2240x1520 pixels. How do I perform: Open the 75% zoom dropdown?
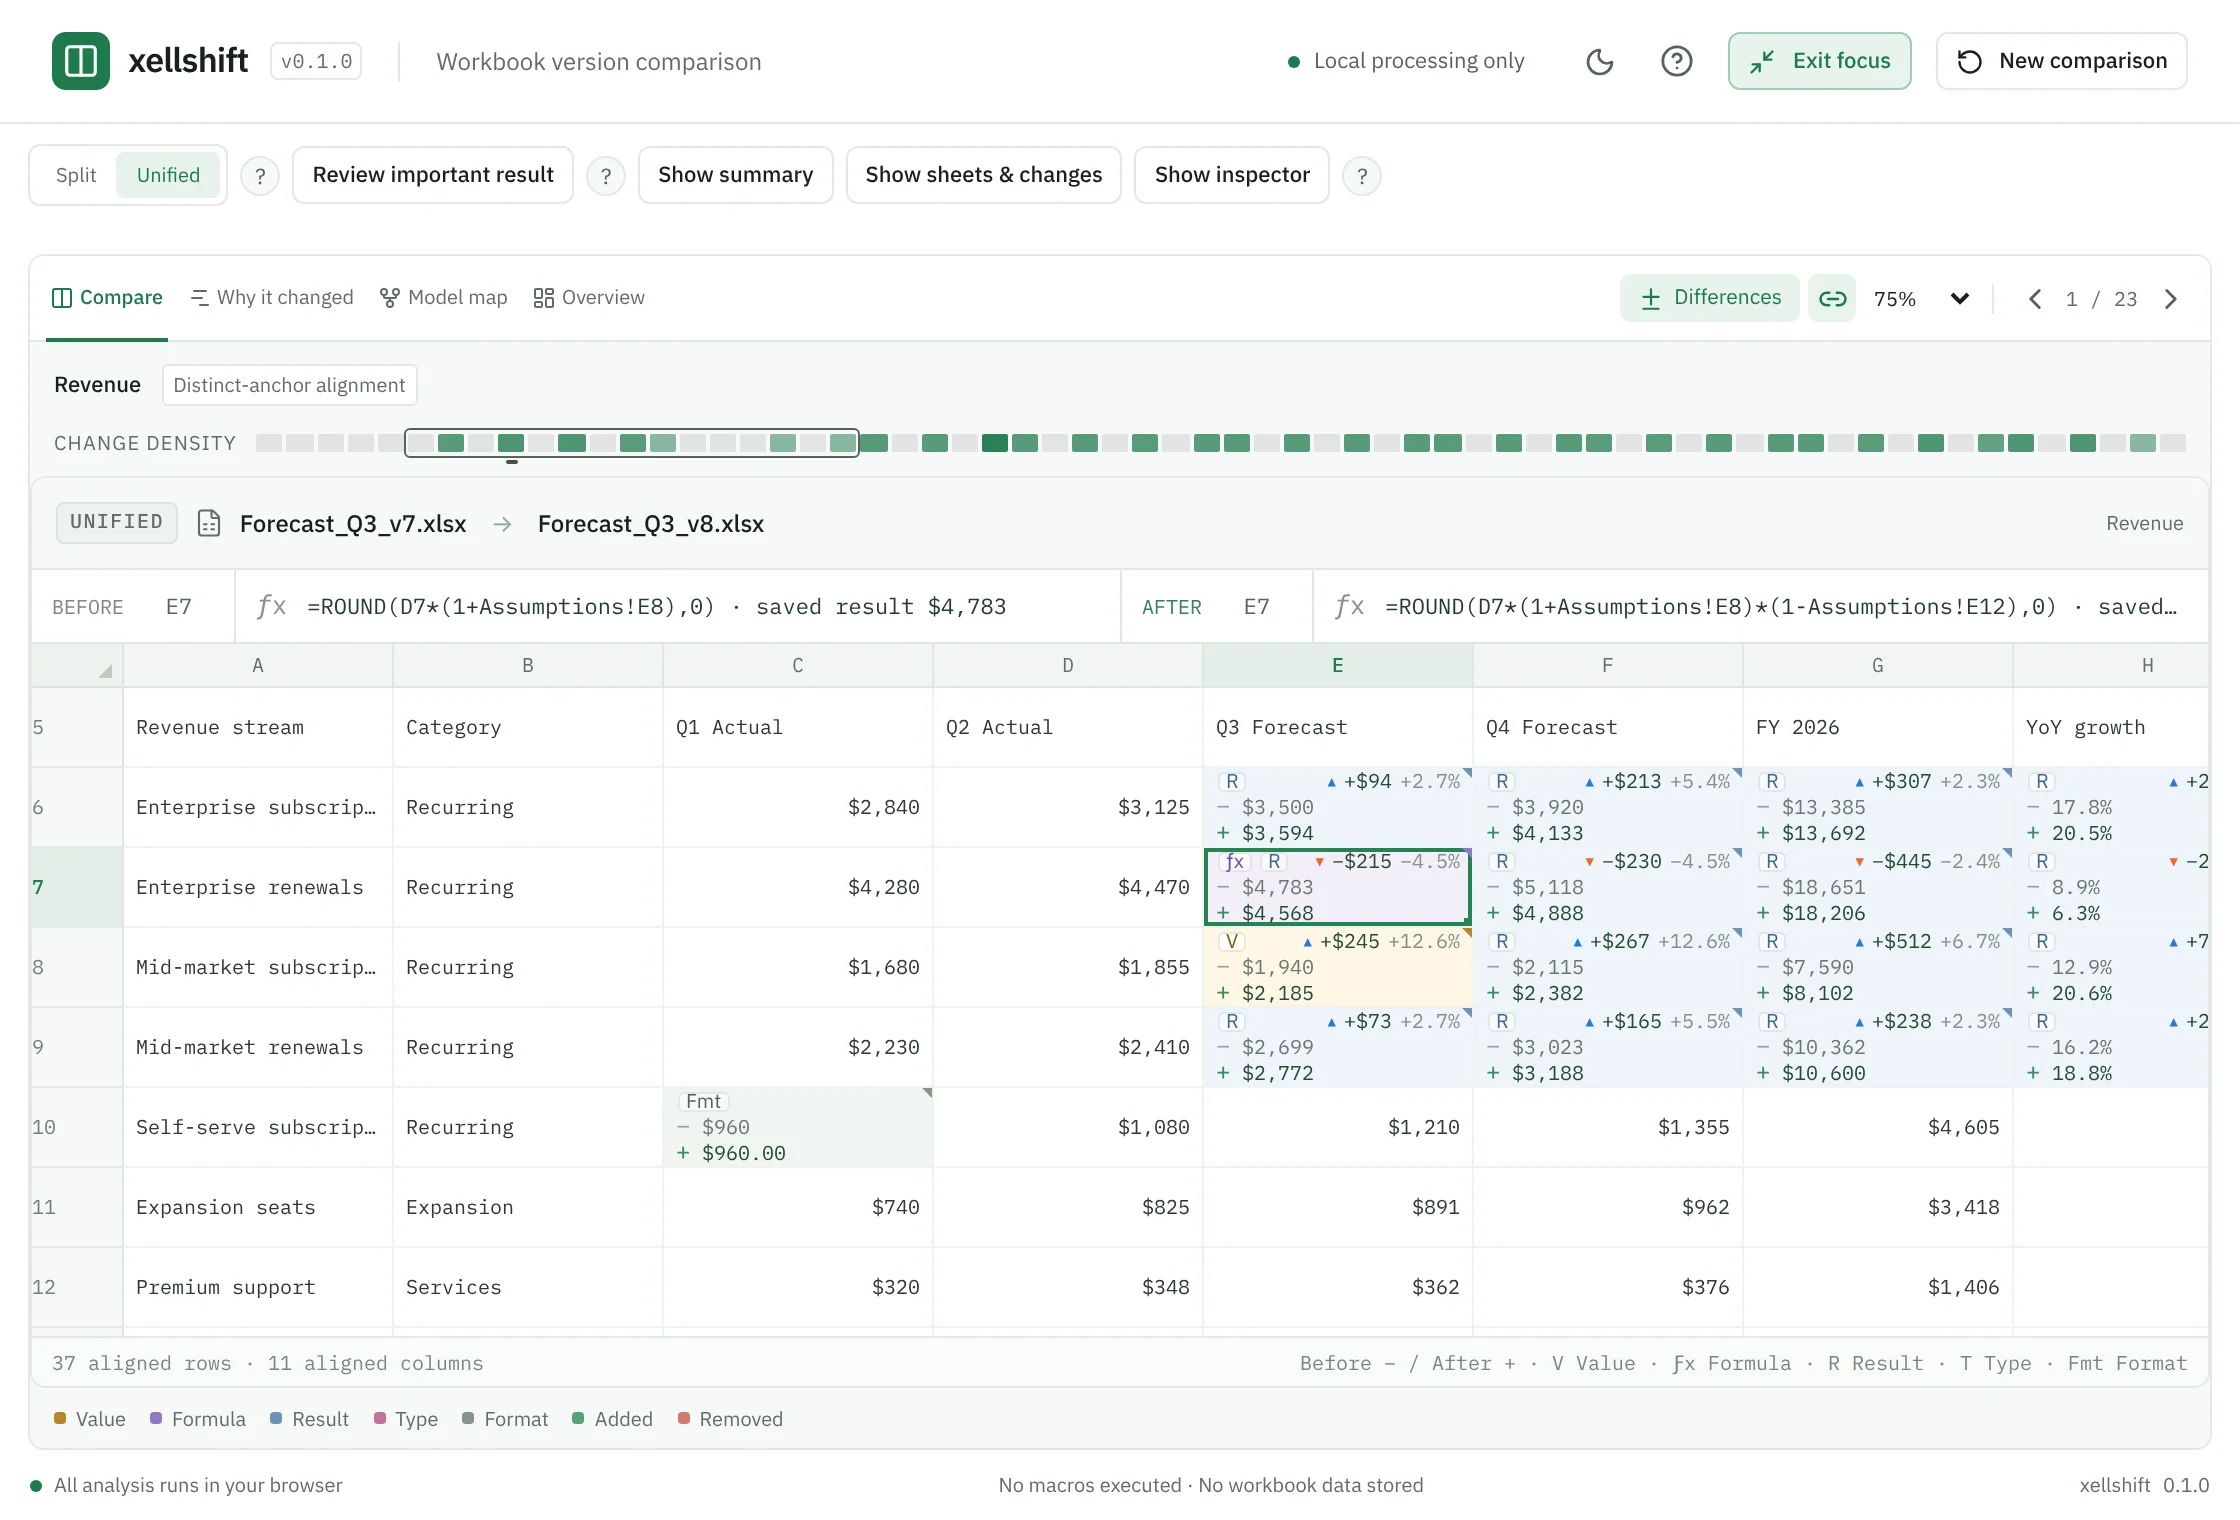coord(1920,299)
